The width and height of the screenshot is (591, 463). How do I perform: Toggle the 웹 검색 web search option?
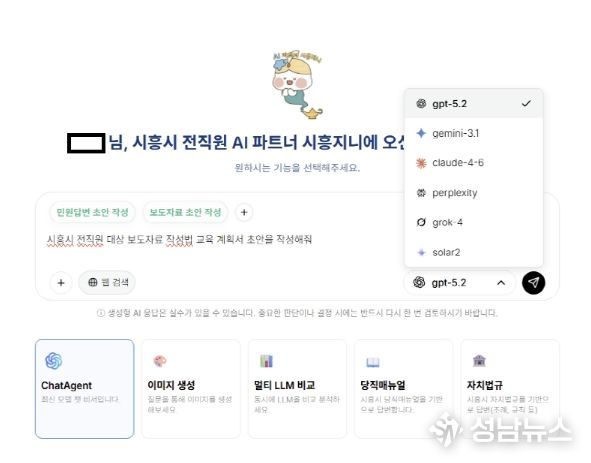[107, 282]
